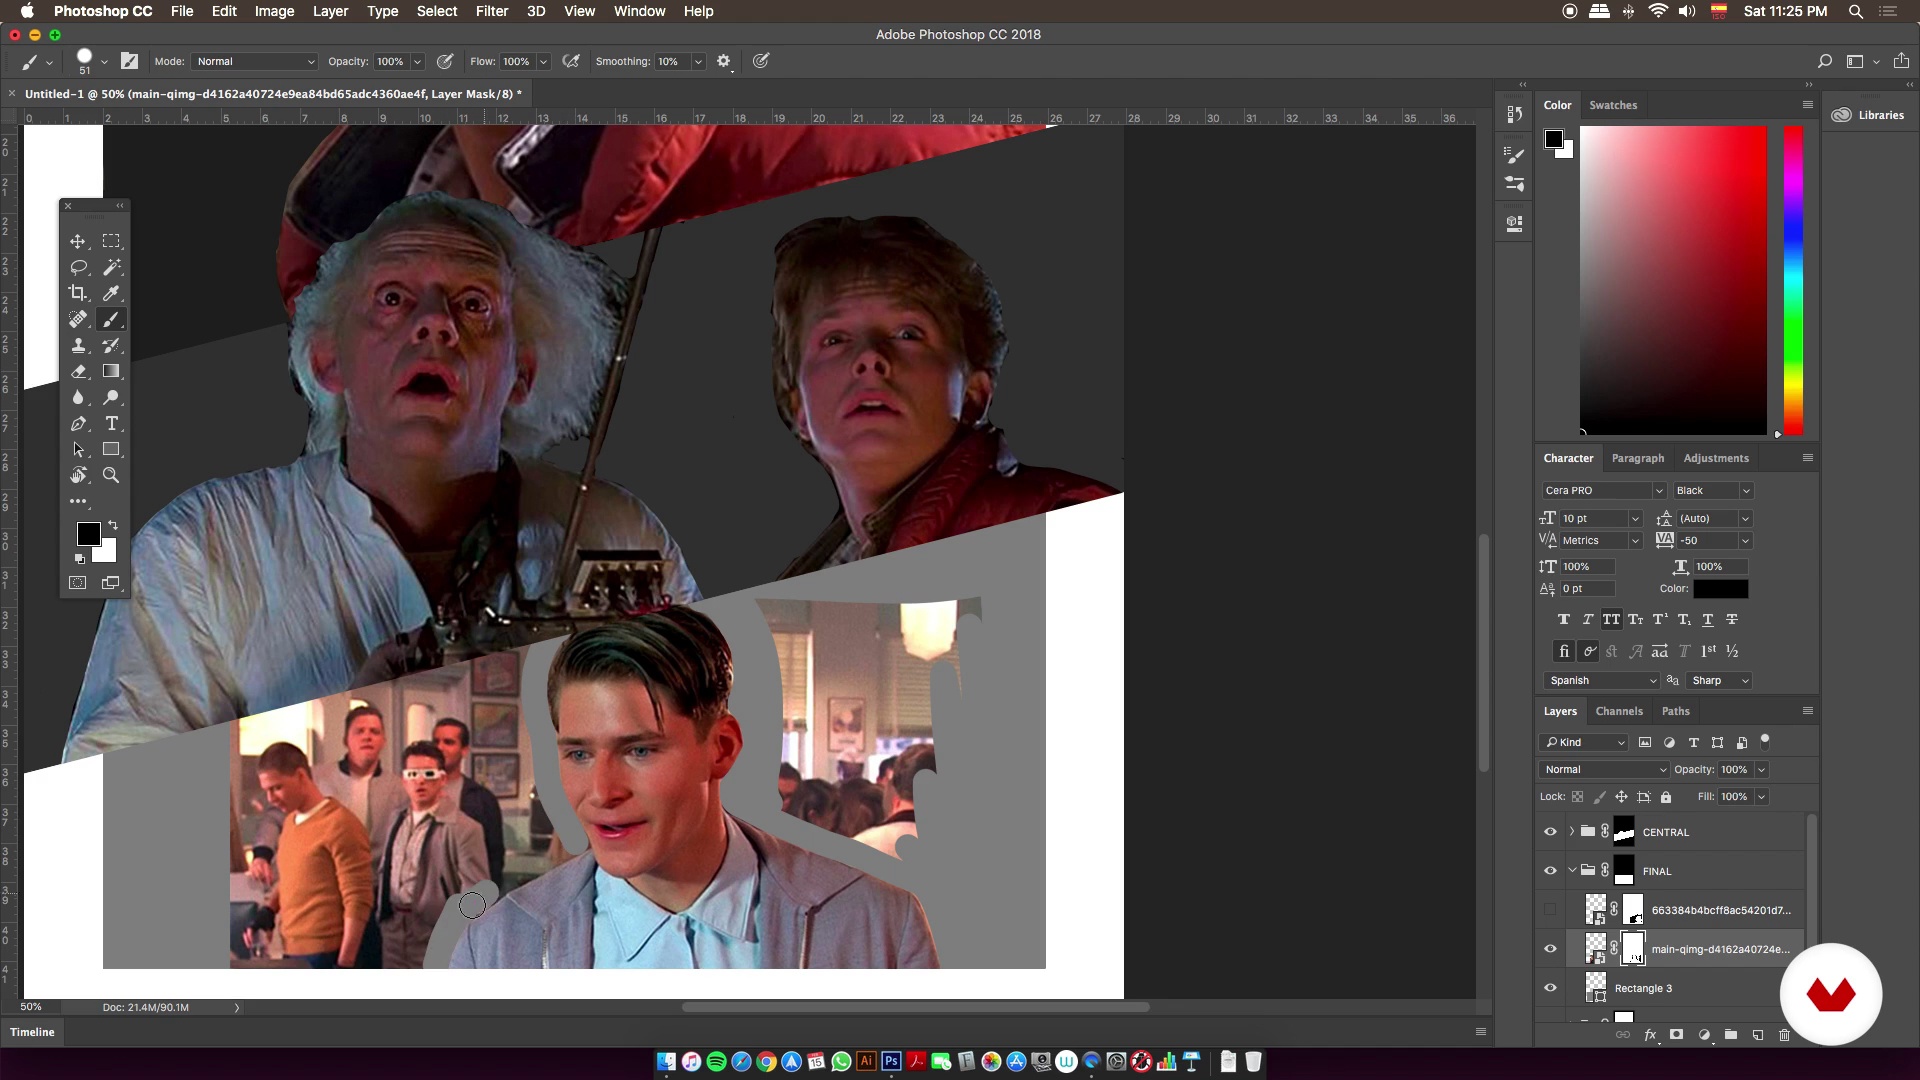
Task: Toggle Underline in Character panel
Action: (x=1708, y=619)
